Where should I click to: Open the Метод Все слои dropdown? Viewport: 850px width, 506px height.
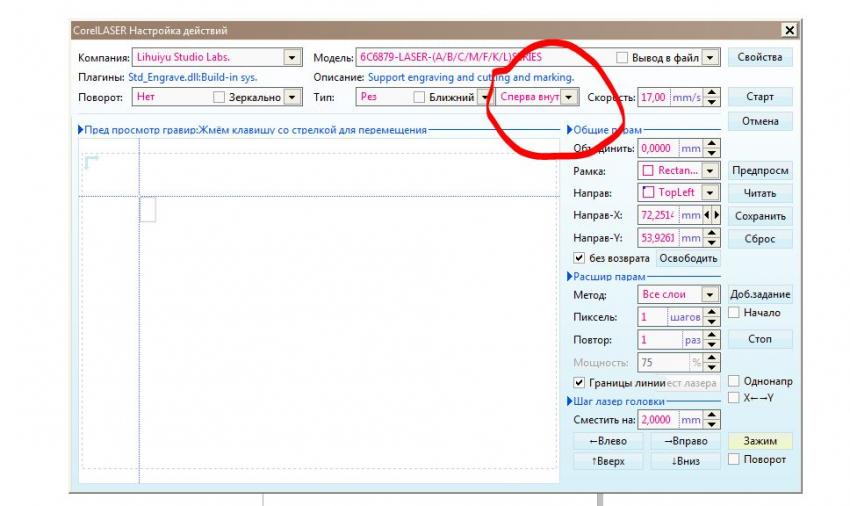[x=711, y=295]
